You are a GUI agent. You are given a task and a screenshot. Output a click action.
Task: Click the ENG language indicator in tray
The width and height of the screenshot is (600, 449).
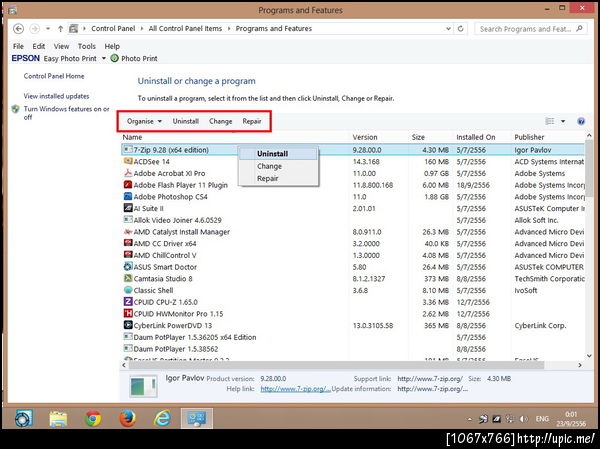click(542, 419)
